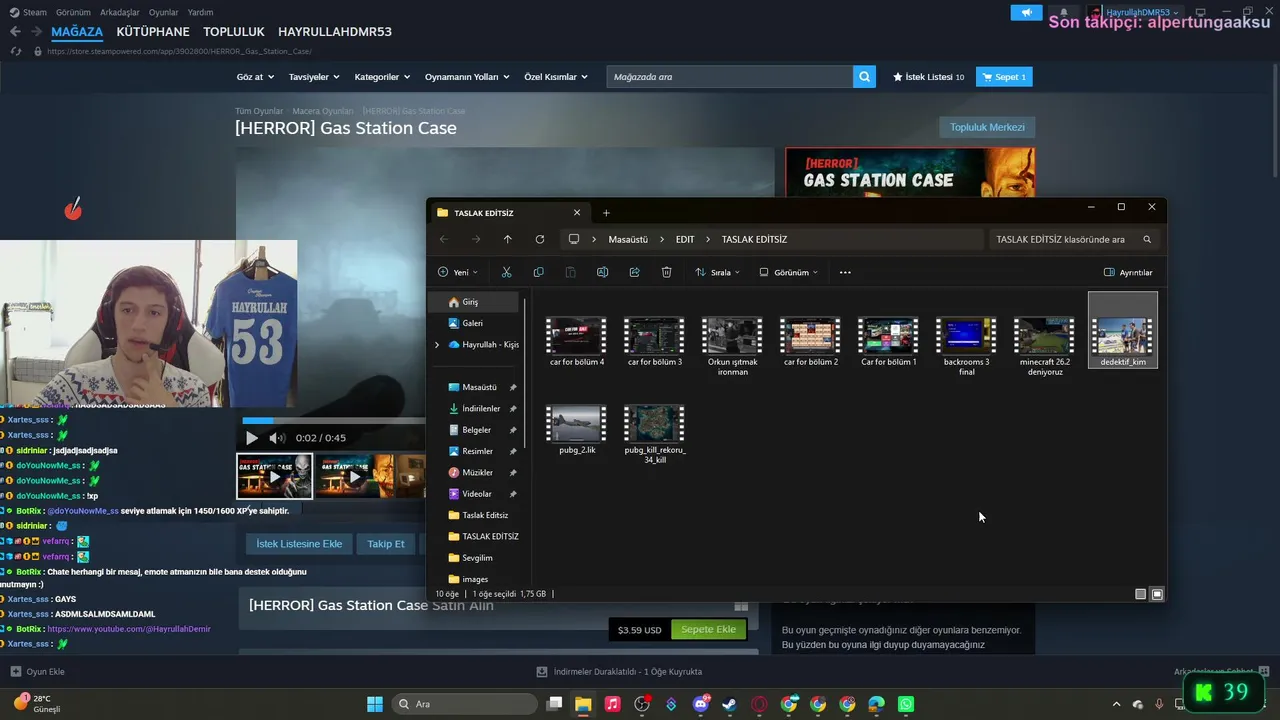Go up one folder level in Explorer

pos(508,239)
